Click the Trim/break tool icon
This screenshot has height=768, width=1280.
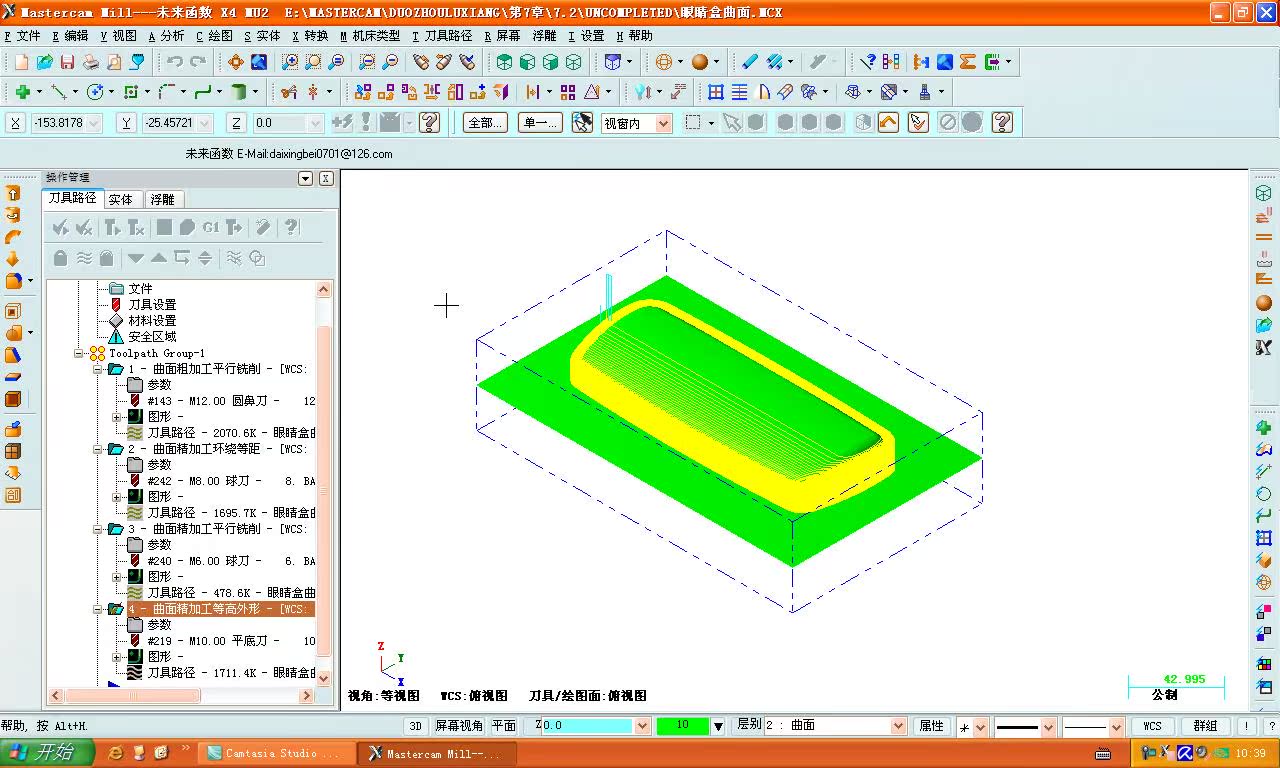click(x=289, y=92)
